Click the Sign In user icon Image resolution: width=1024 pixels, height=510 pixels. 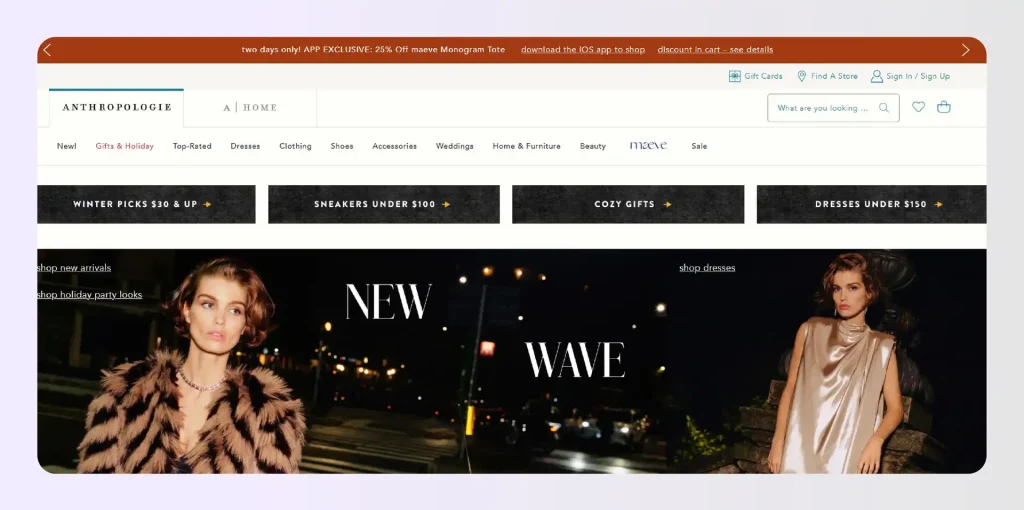click(x=876, y=76)
